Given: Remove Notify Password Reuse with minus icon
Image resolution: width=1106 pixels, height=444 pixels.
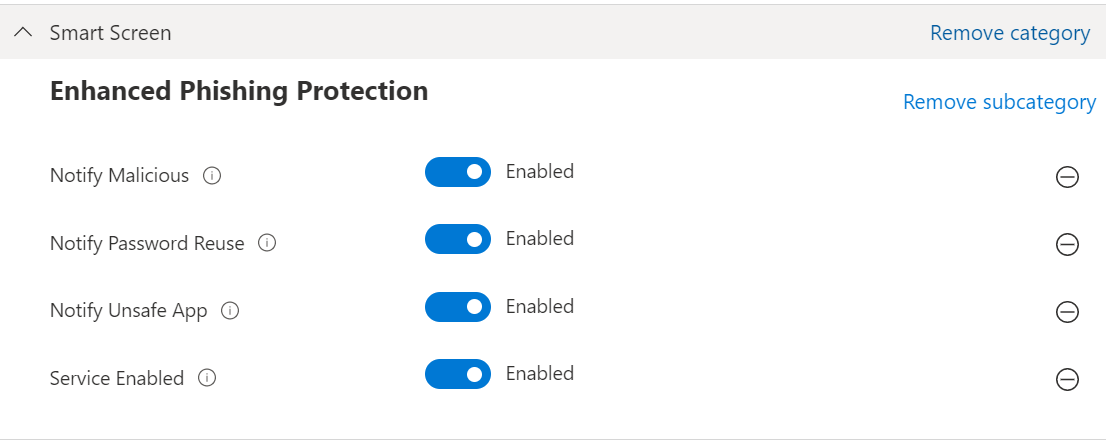Looking at the screenshot, I should [x=1067, y=244].
